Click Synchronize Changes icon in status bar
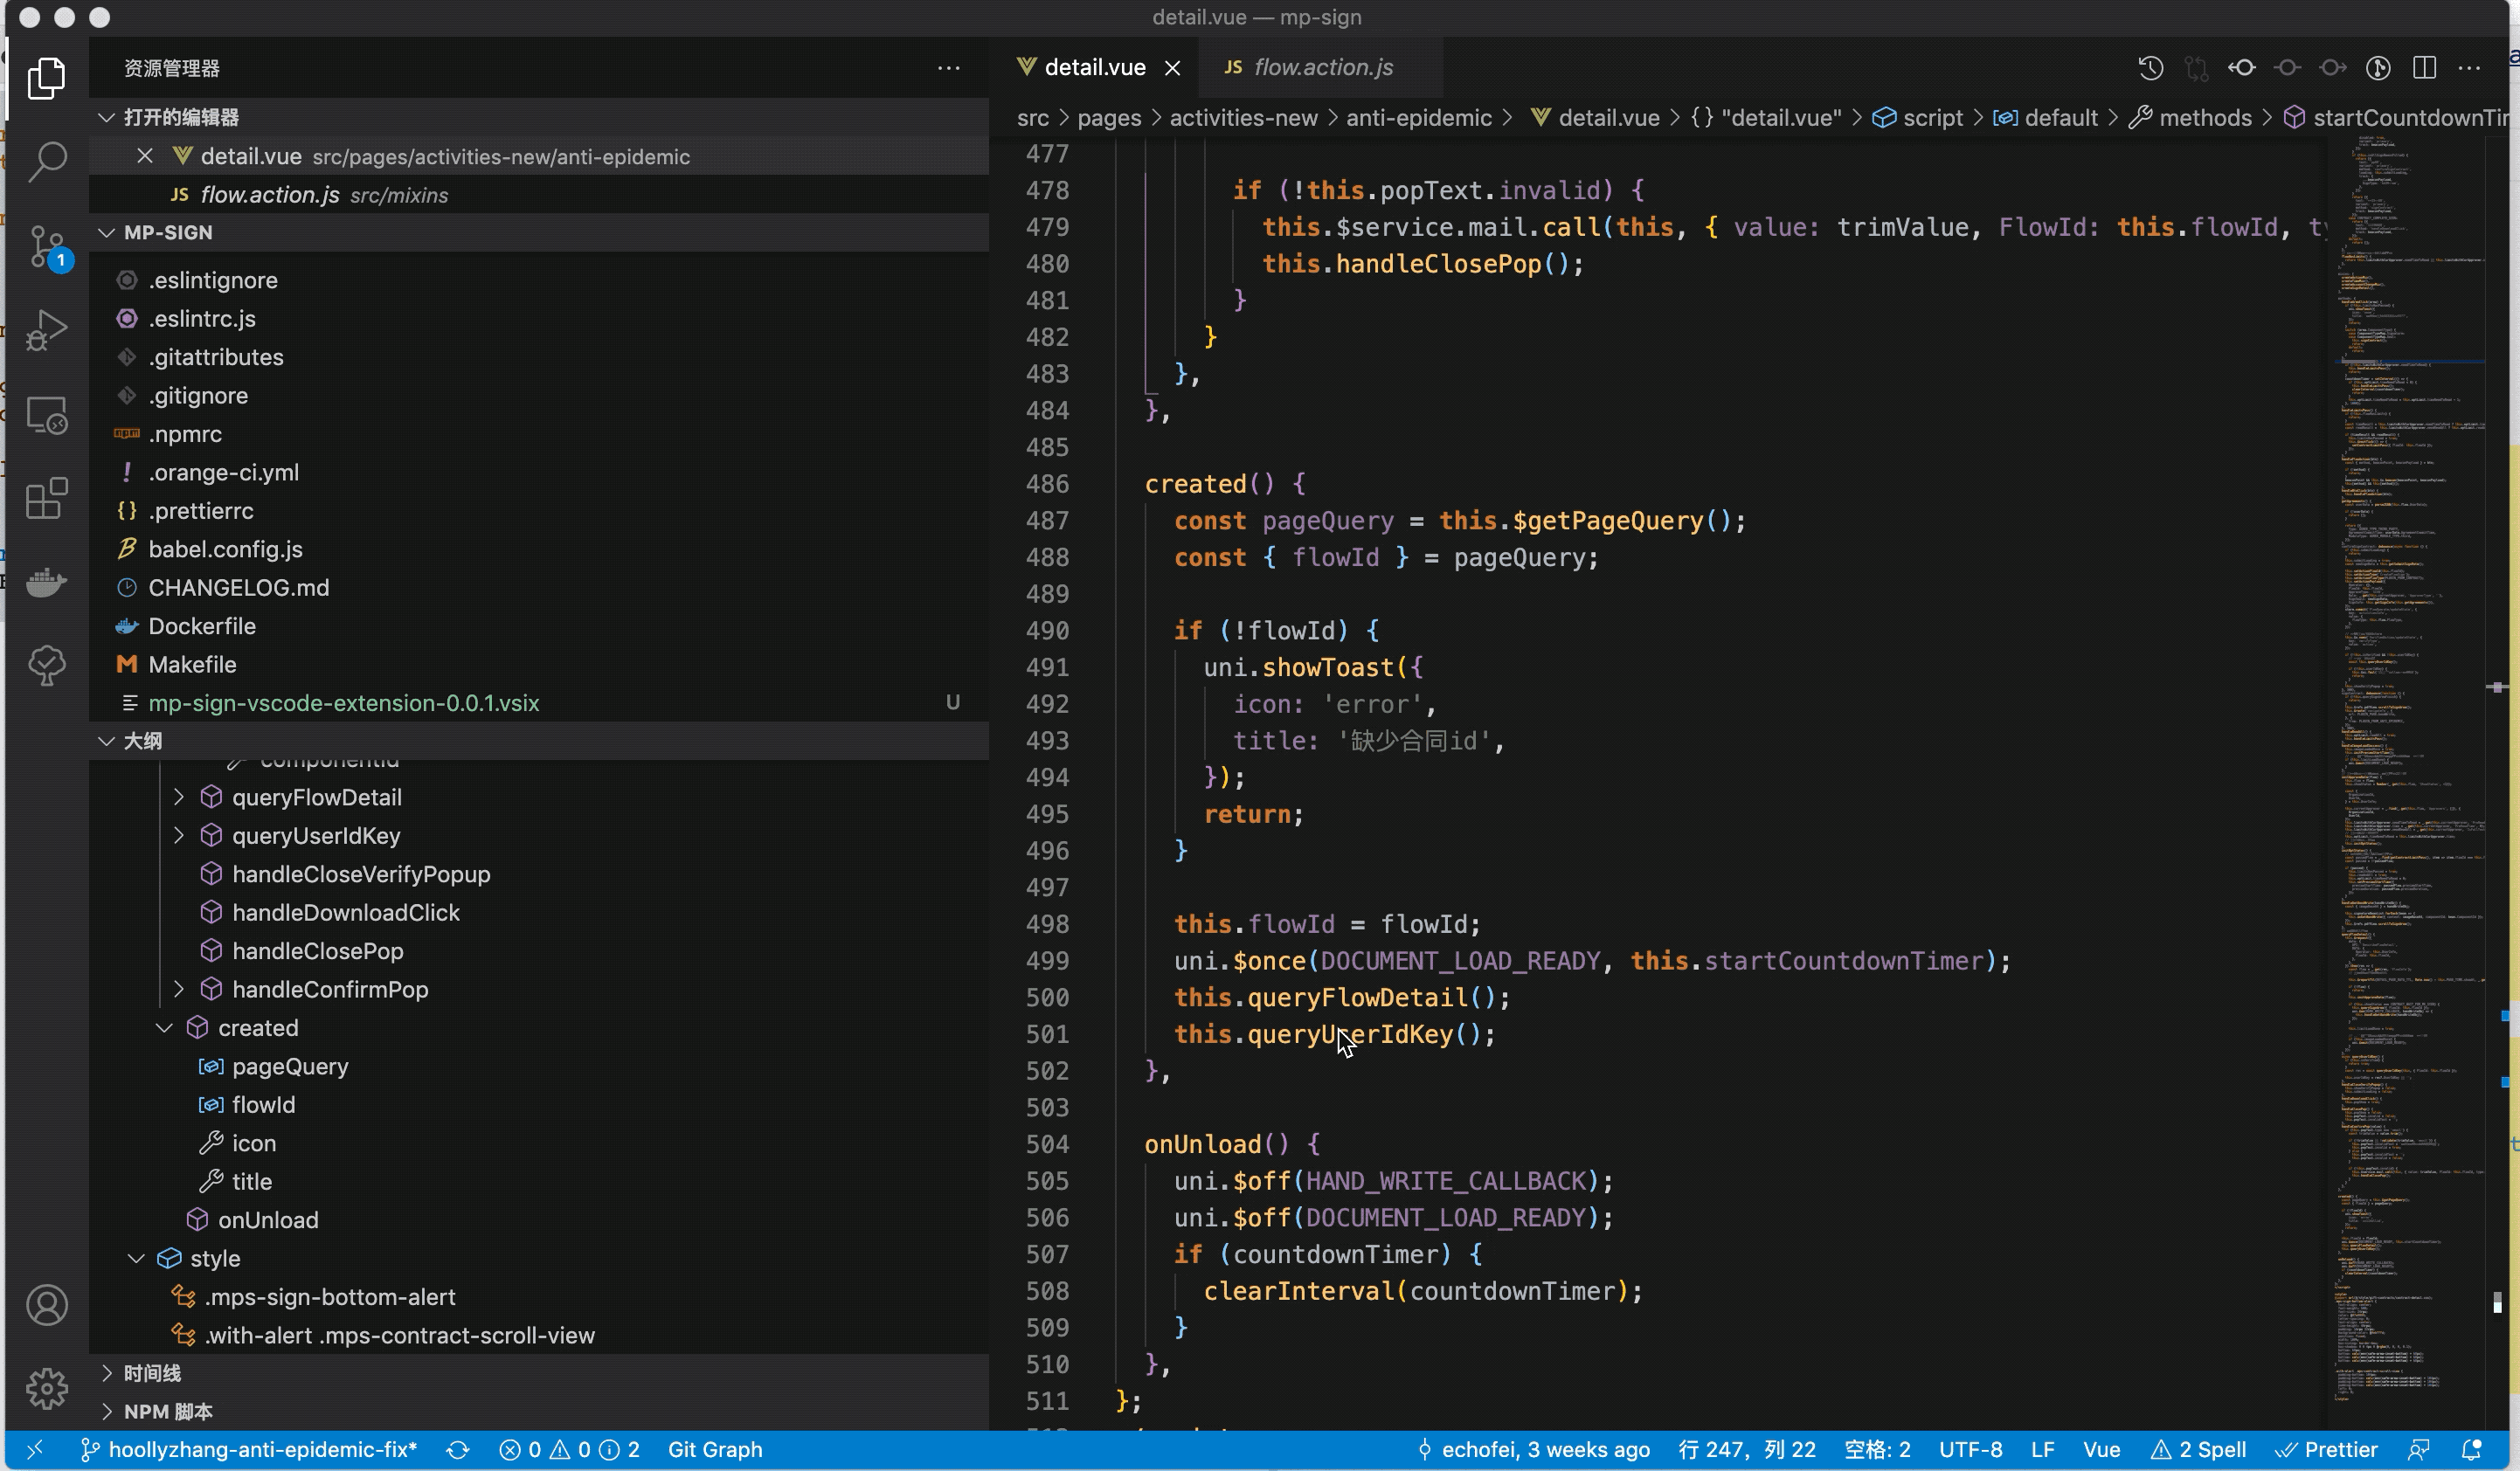This screenshot has width=2520, height=1471. coord(458,1449)
